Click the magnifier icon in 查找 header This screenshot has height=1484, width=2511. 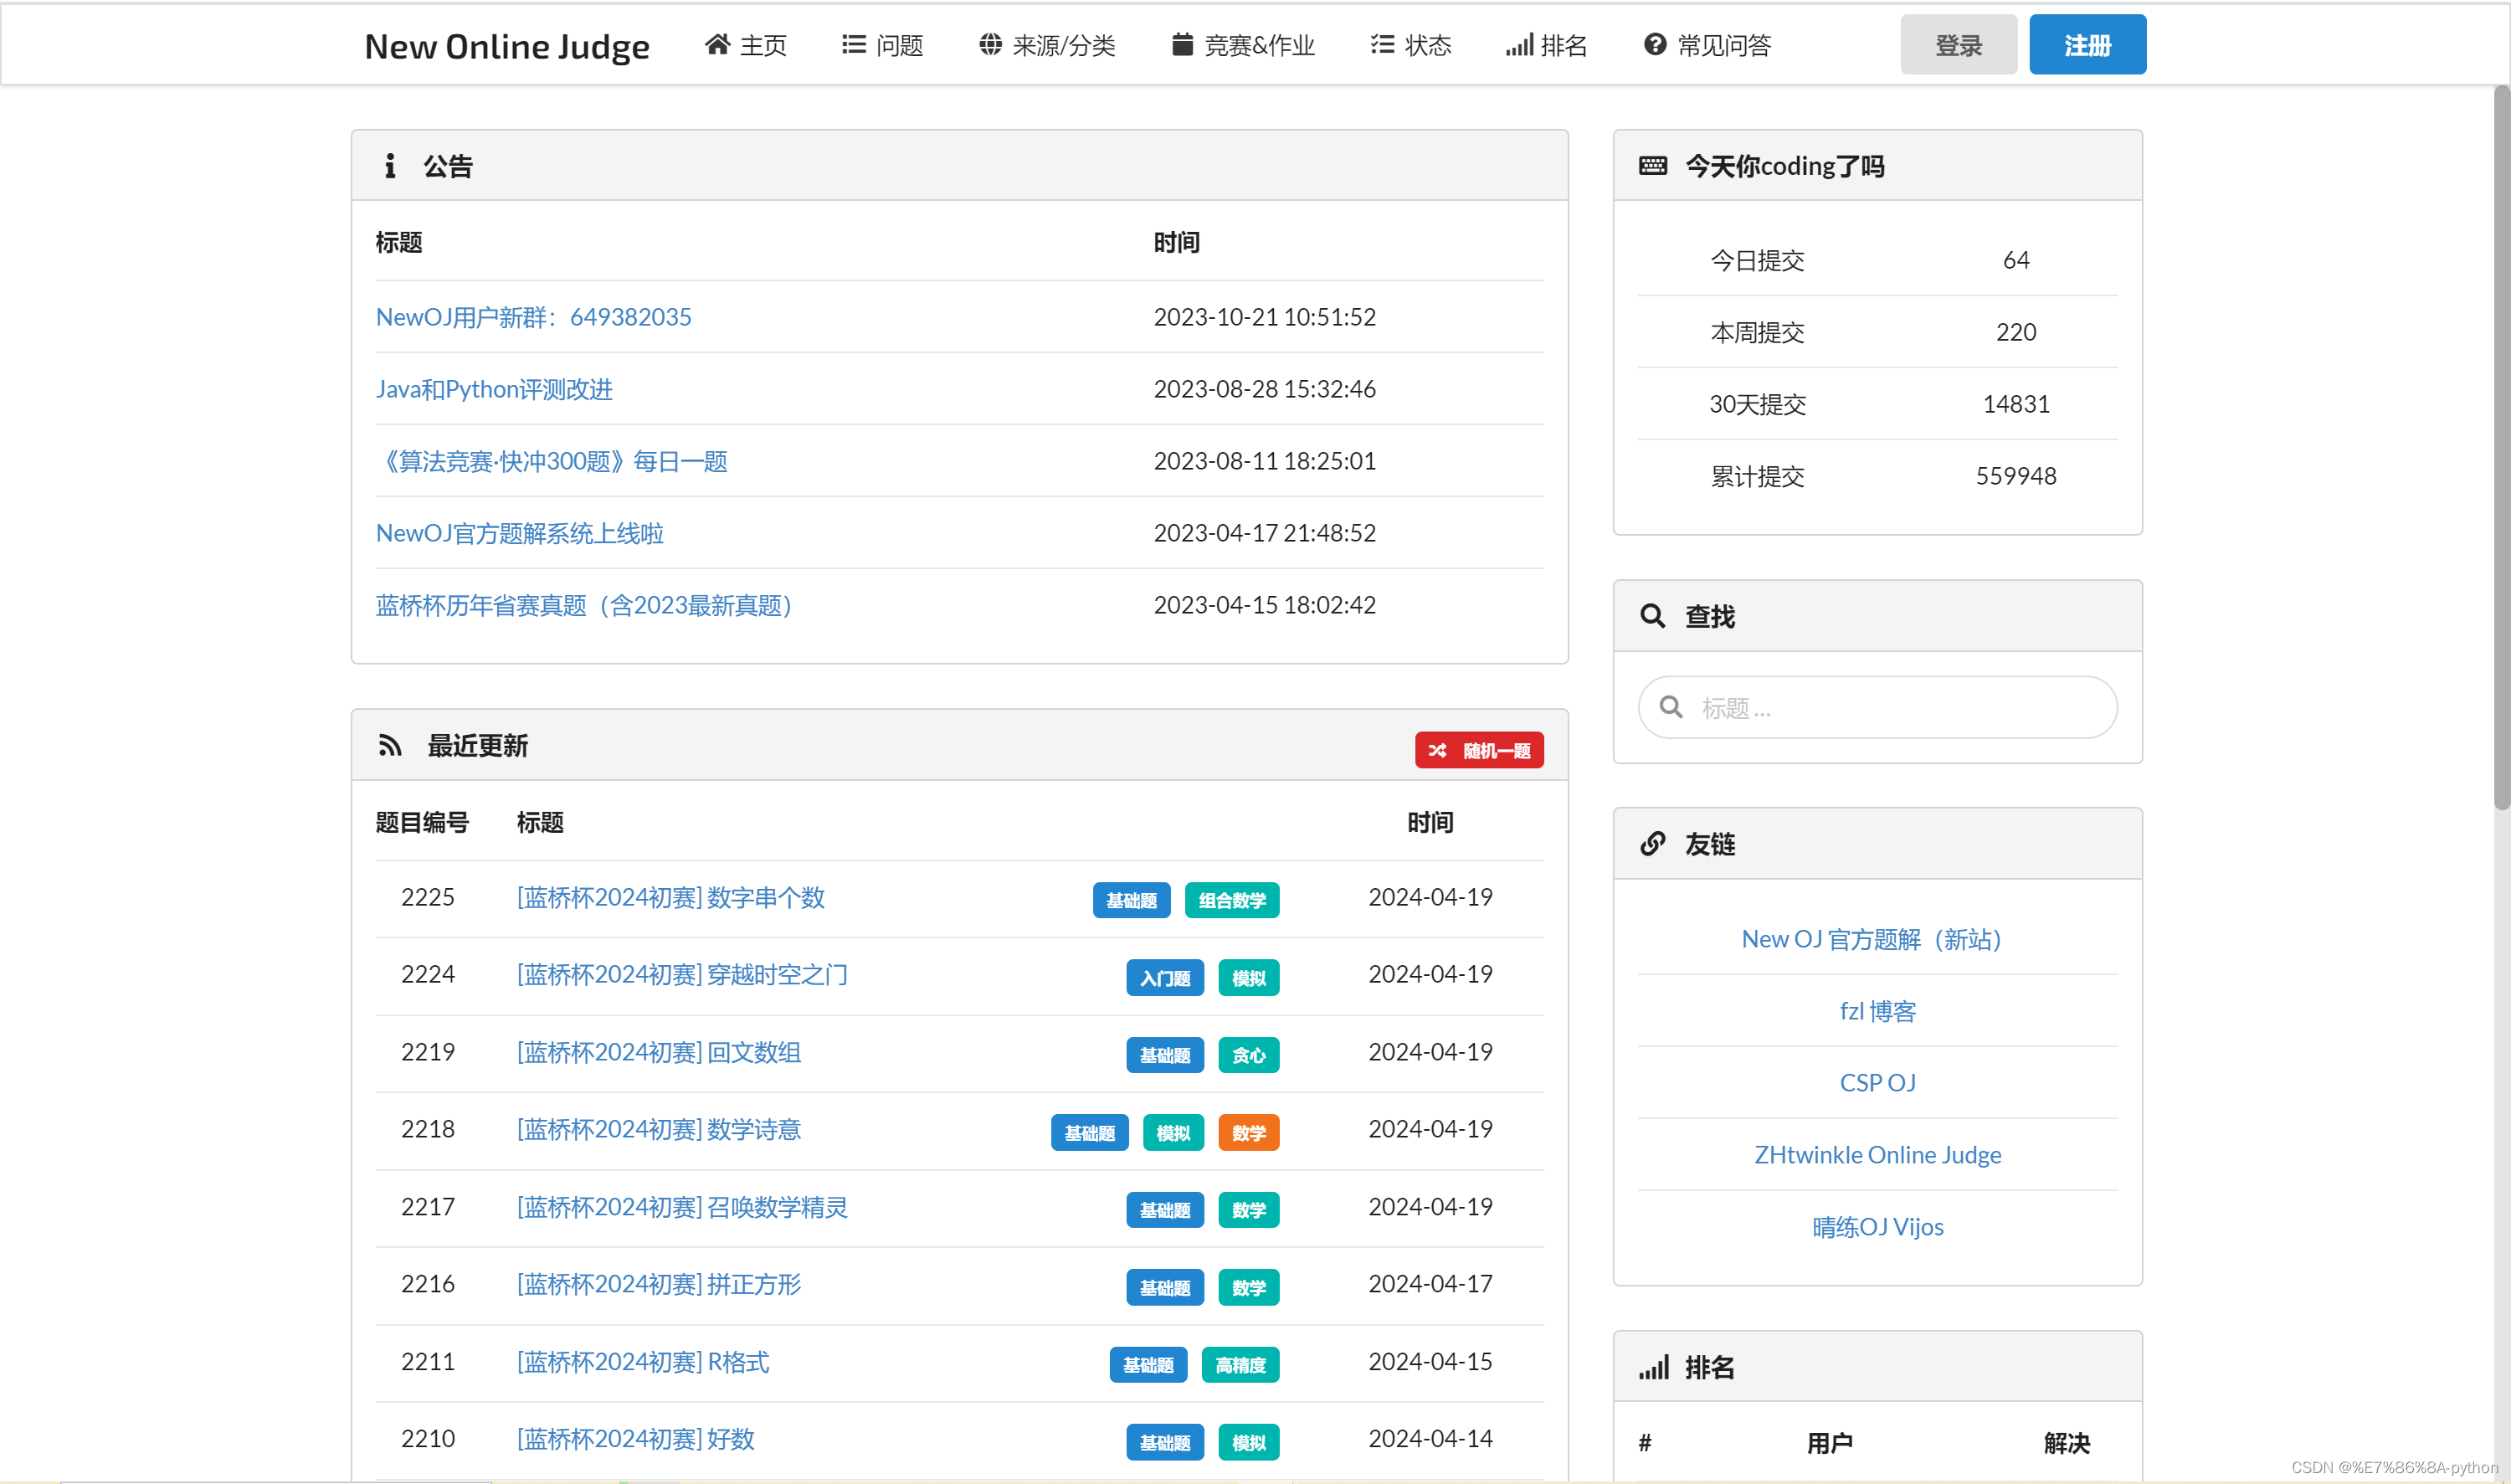pyautogui.click(x=1652, y=615)
